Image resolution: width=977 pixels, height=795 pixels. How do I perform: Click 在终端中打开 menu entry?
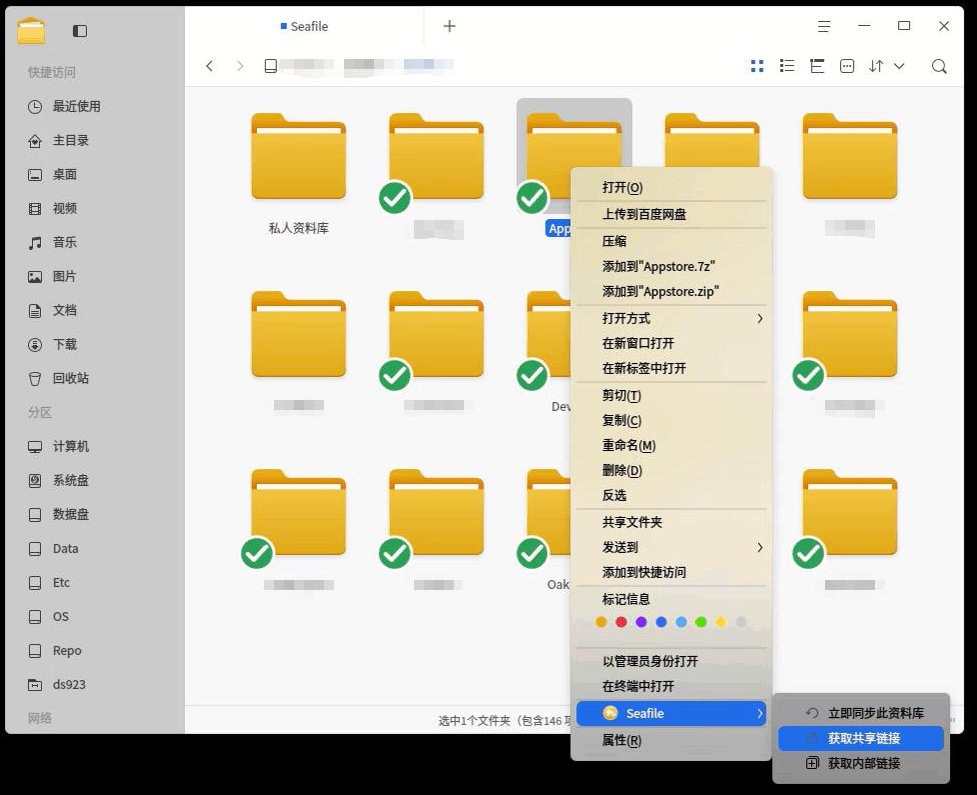coord(671,686)
